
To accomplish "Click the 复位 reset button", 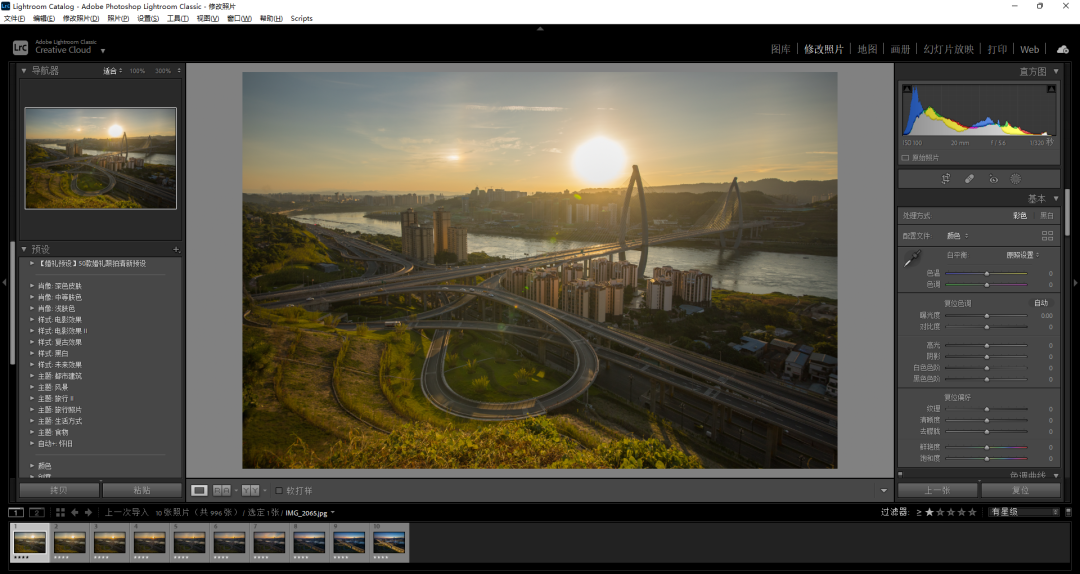I will (x=1019, y=490).
